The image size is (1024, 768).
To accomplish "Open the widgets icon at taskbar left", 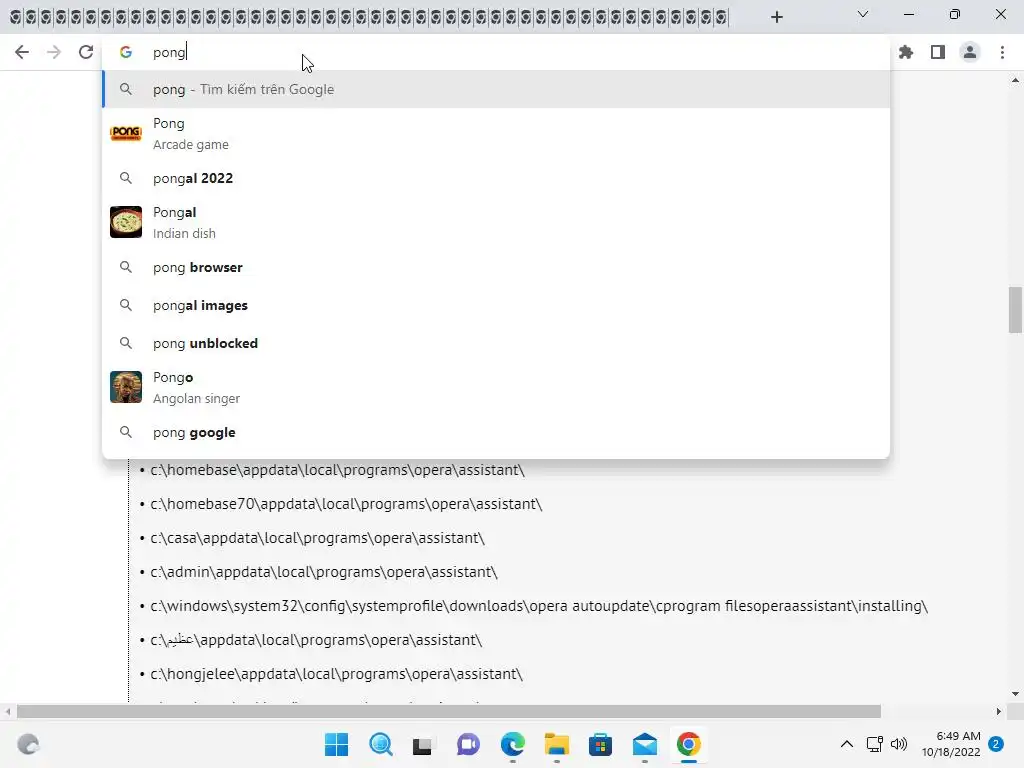I will coord(28,744).
